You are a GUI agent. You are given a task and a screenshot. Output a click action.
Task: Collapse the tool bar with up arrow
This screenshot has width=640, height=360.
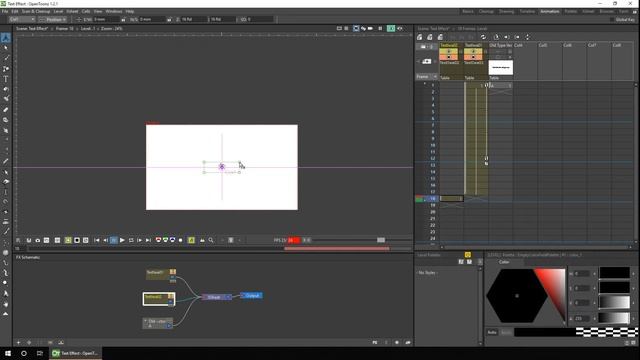pyautogui.click(x=6, y=314)
